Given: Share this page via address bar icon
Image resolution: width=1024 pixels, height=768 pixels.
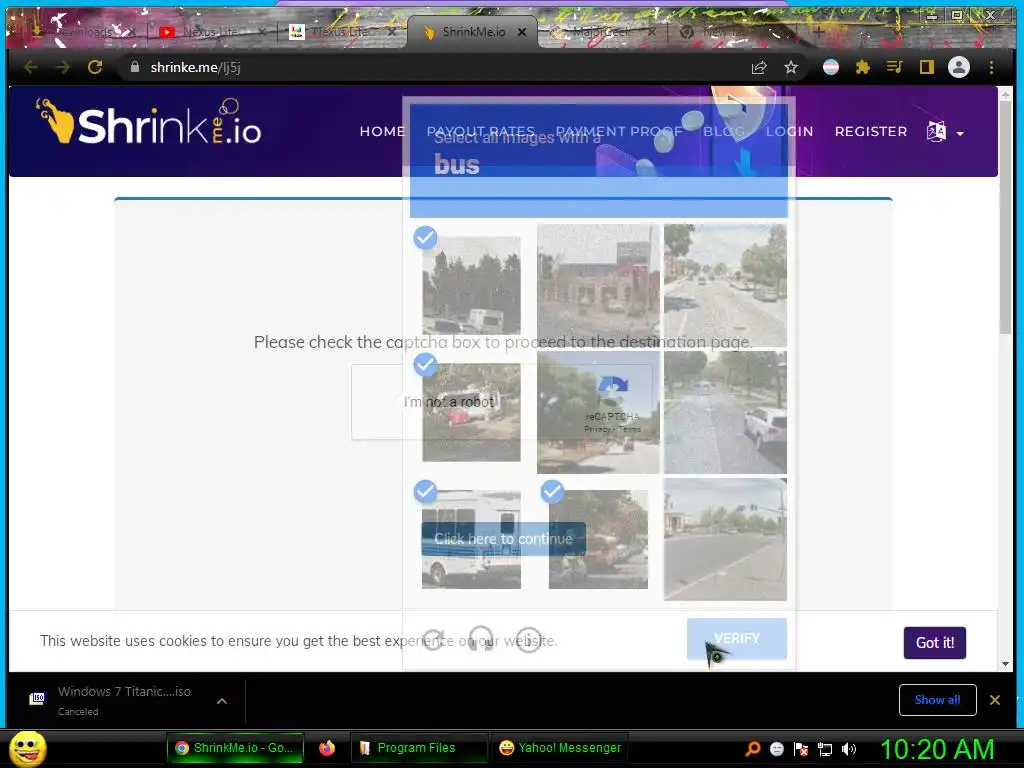Looking at the screenshot, I should (x=759, y=67).
